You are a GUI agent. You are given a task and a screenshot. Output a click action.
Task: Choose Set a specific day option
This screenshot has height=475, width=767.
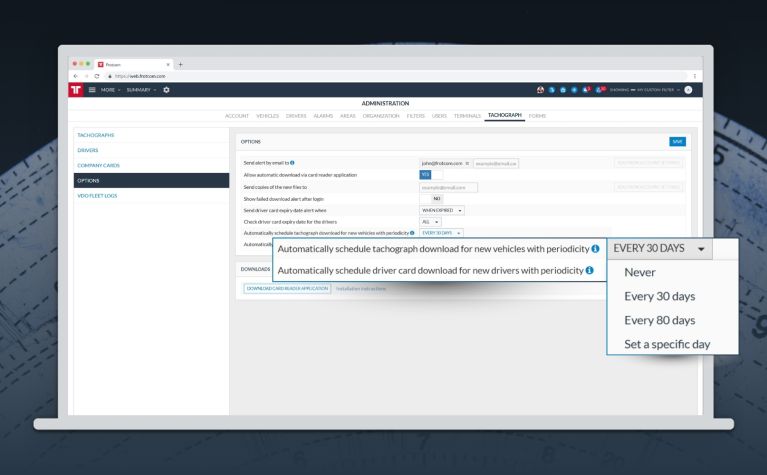click(667, 345)
